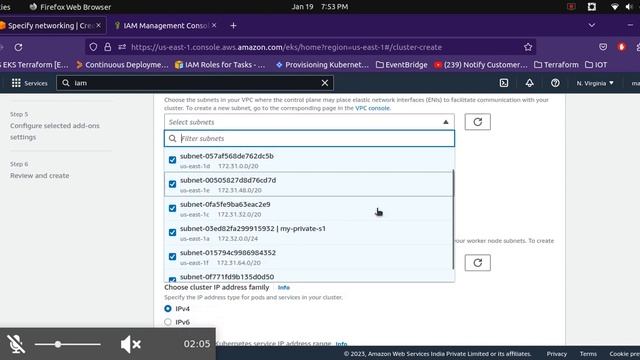Refresh the subnets list with top refresh button

click(478, 122)
